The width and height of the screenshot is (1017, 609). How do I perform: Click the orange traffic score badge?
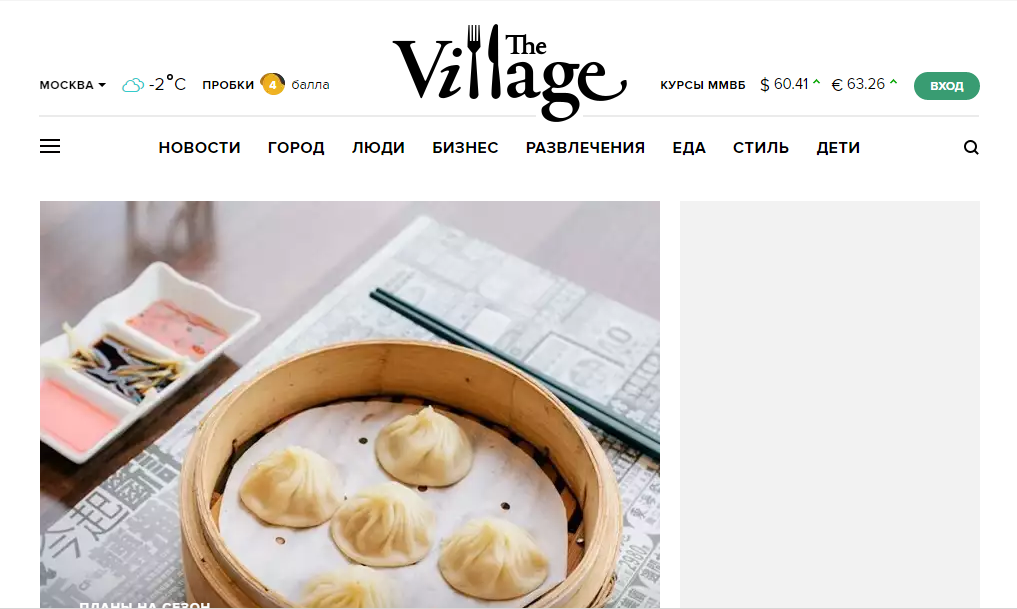272,84
